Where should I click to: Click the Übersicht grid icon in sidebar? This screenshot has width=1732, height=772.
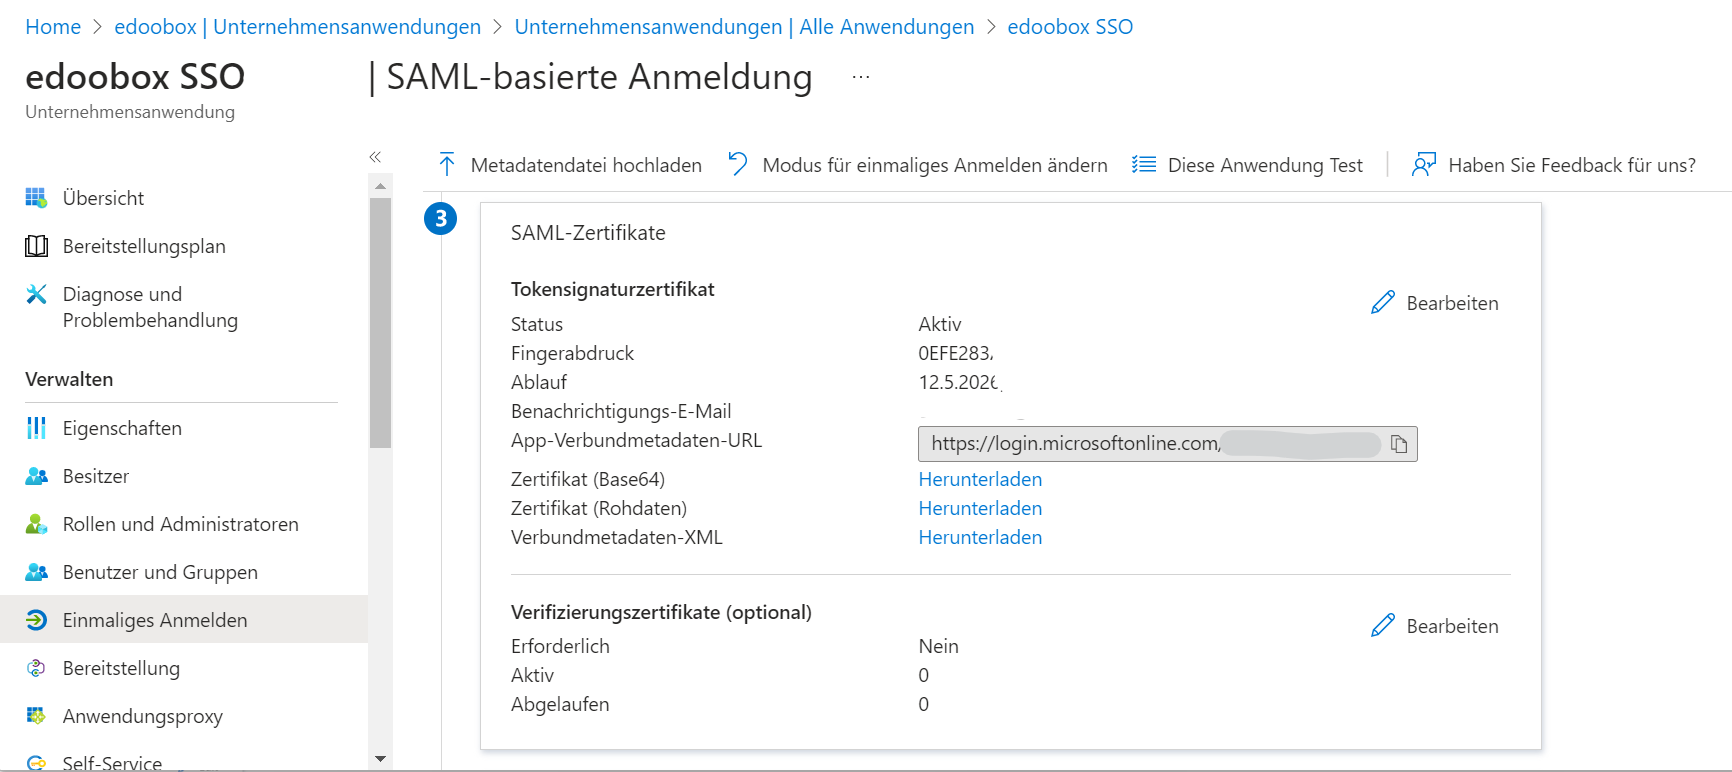(x=36, y=198)
